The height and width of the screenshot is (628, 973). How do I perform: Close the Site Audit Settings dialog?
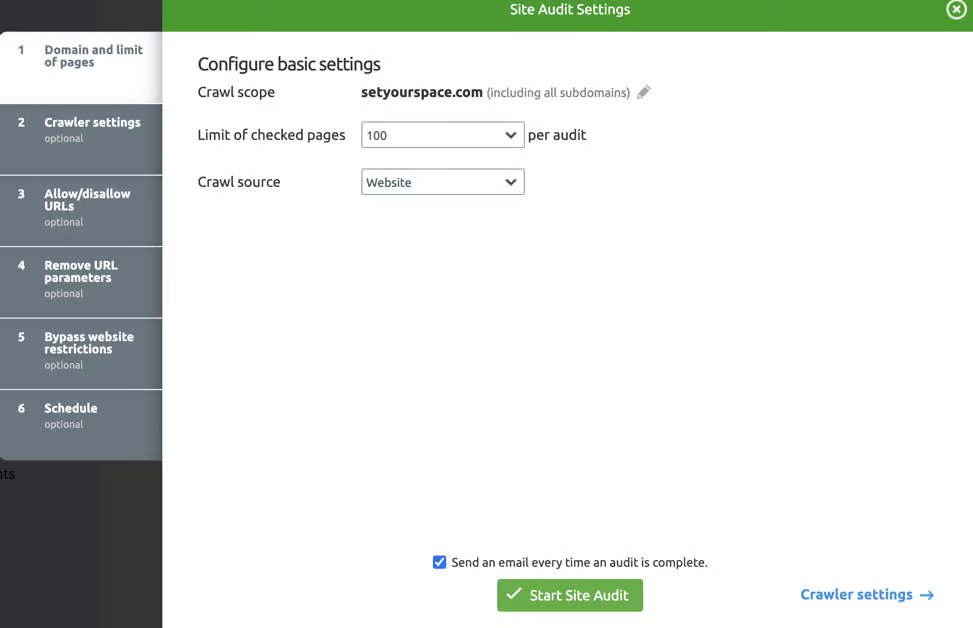[x=956, y=9]
